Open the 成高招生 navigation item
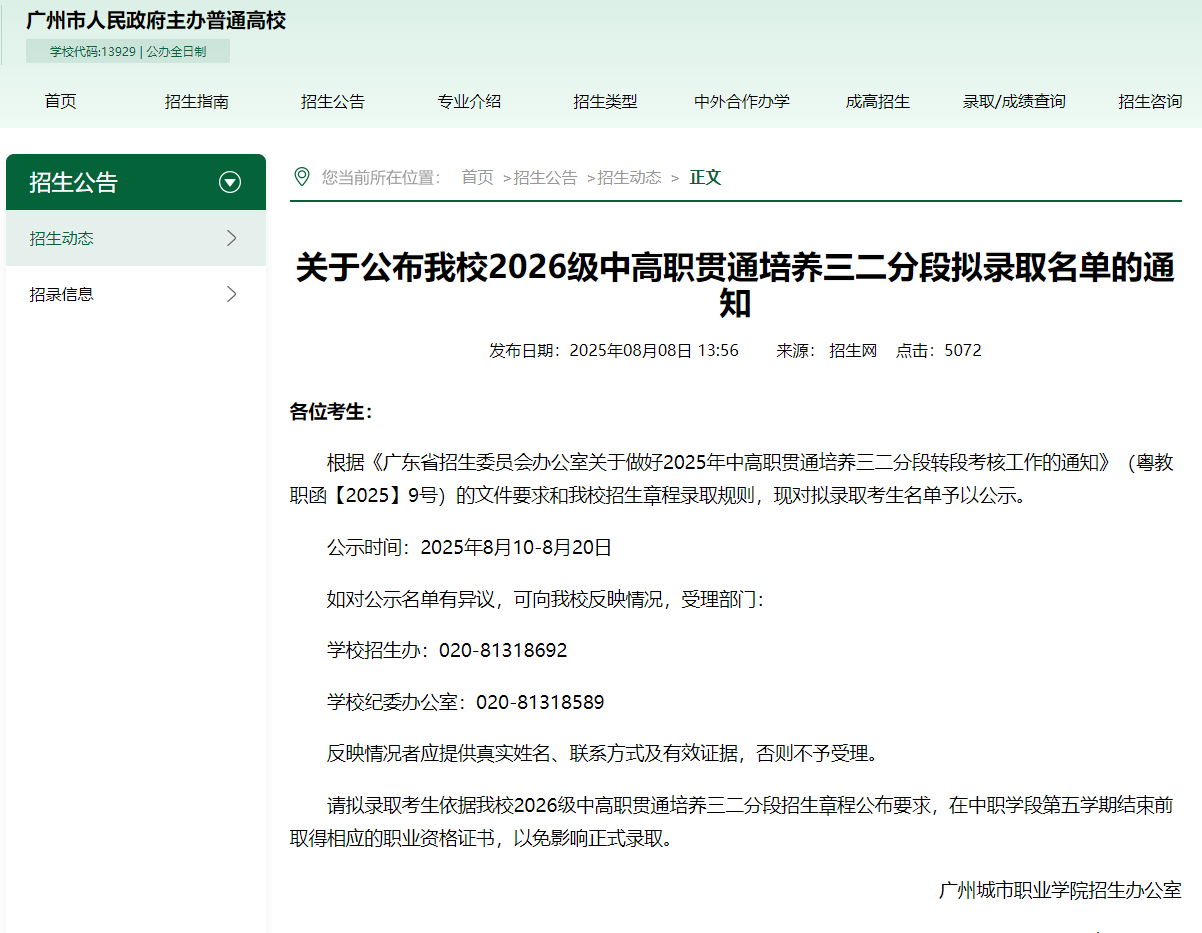Viewport: 1202px width, 933px height. pos(878,101)
